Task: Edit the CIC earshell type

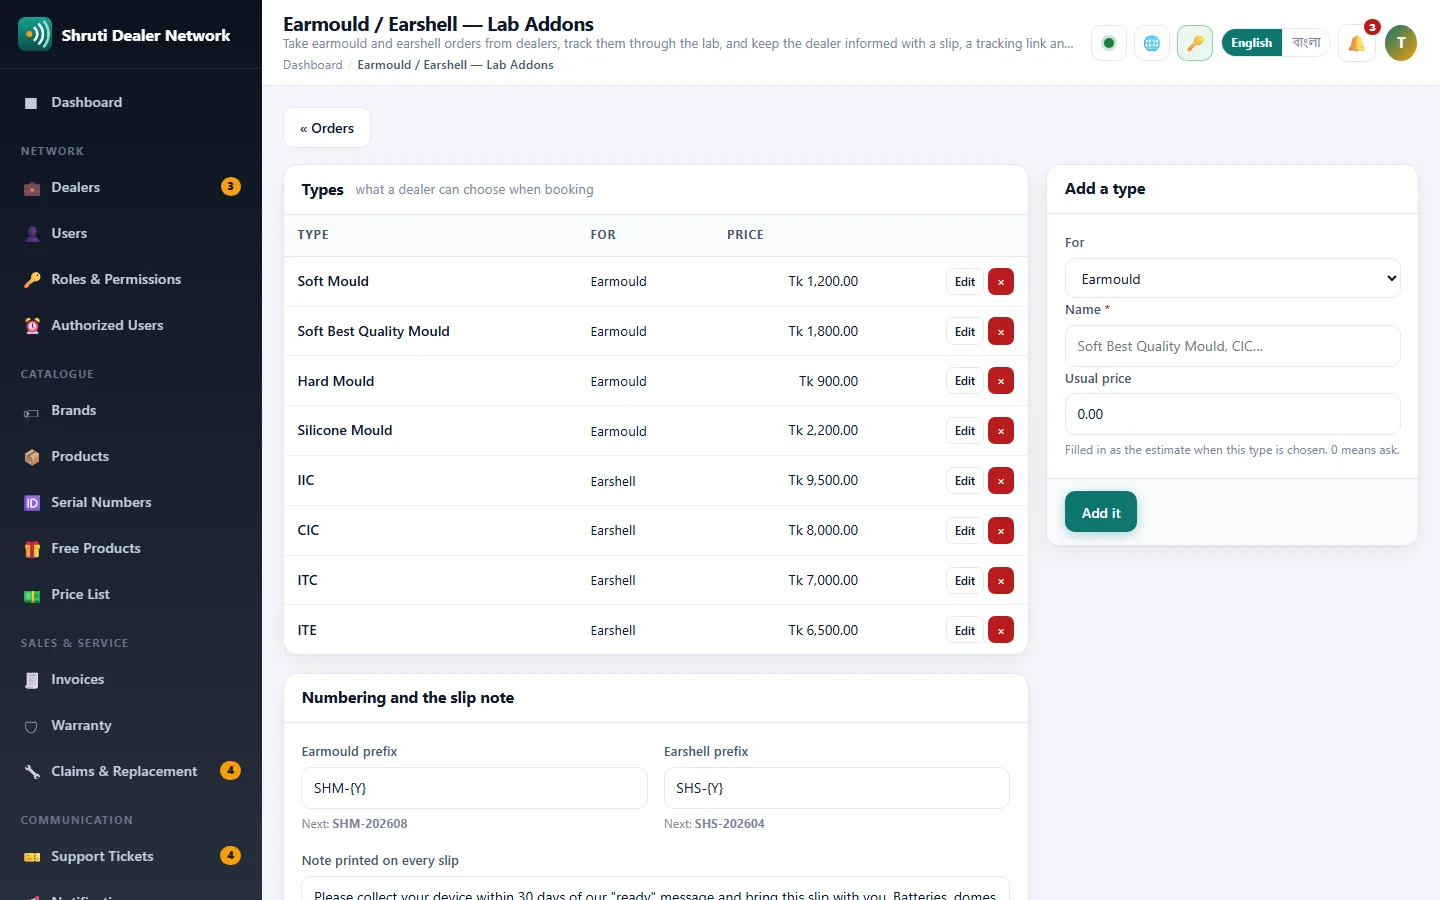Action: tap(965, 531)
